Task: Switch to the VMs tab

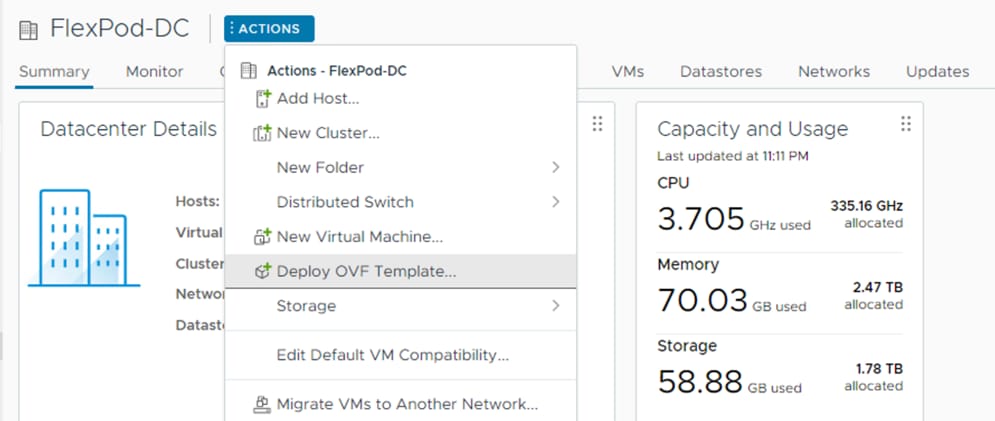Action: (x=627, y=72)
